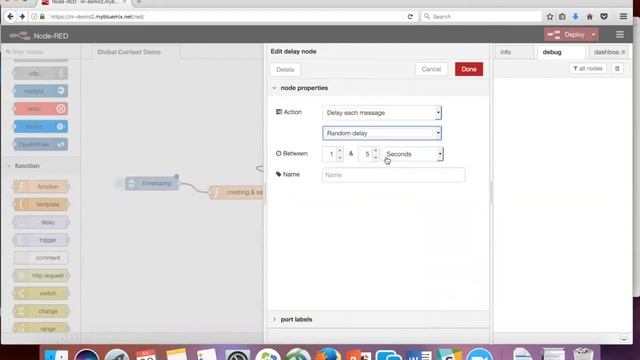Go forward in the browser
Image resolution: width=640 pixels, height=360 pixels.
pyautogui.click(x=22, y=16)
